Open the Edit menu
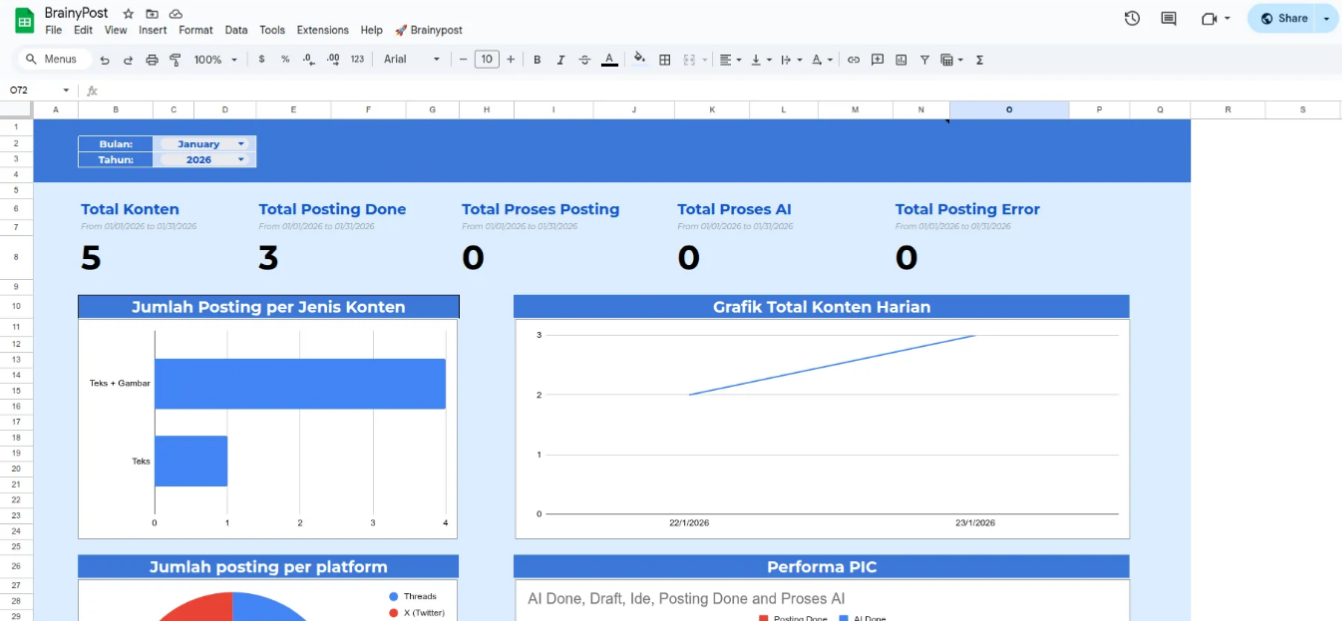This screenshot has height=621, width=1342. tap(83, 30)
